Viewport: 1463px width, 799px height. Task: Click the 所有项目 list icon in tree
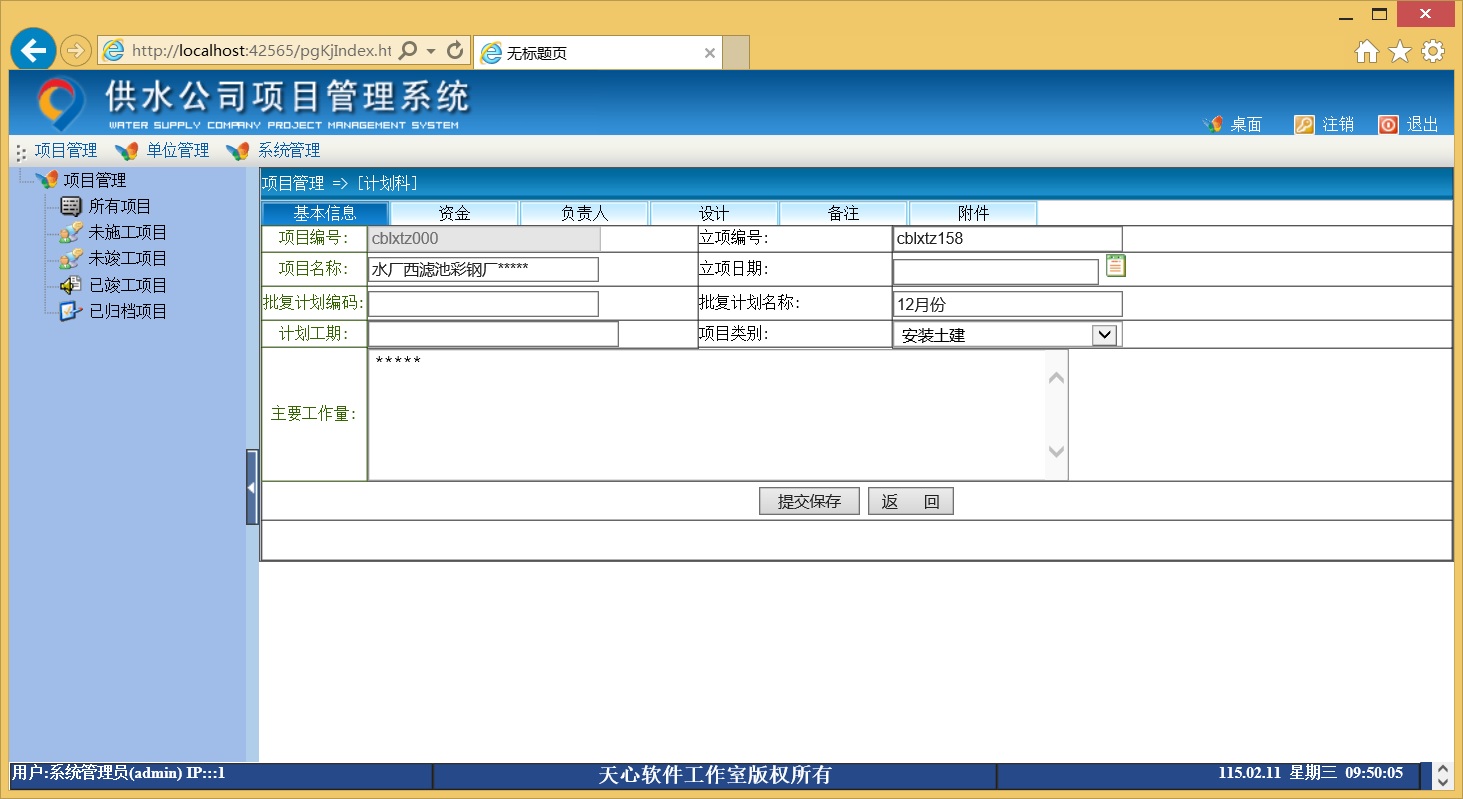[70, 207]
